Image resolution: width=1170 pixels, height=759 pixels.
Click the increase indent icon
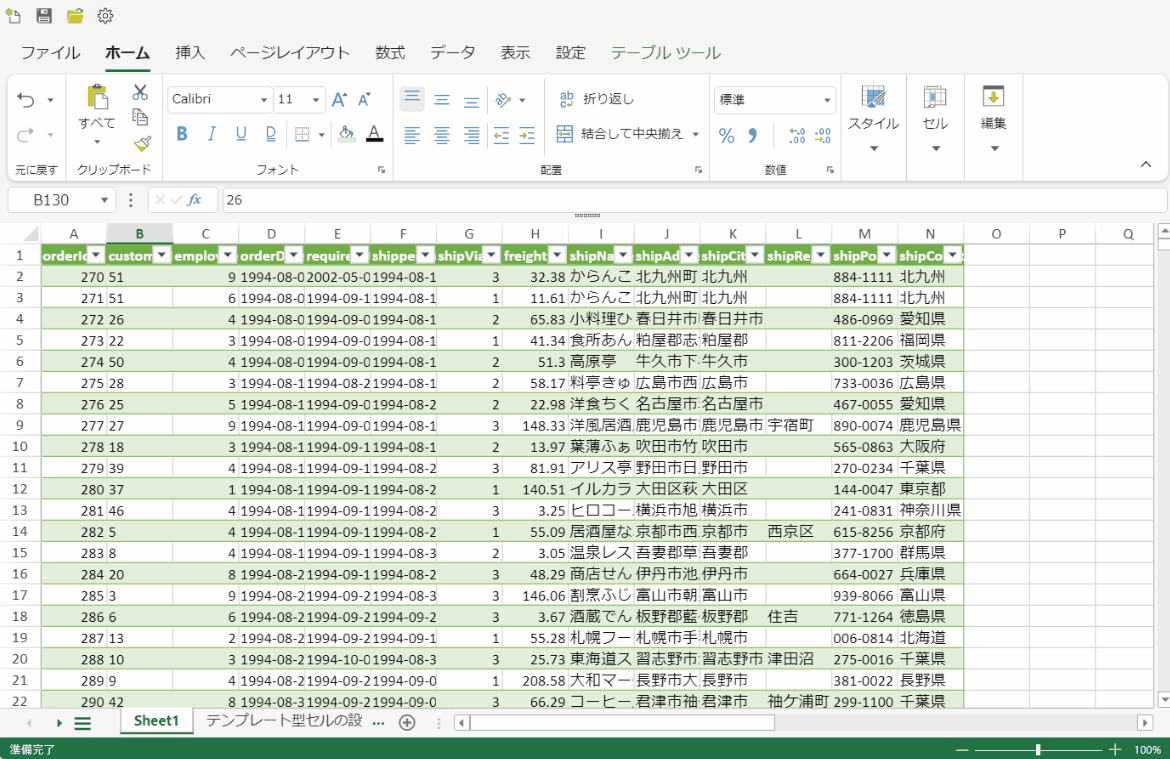(527, 135)
